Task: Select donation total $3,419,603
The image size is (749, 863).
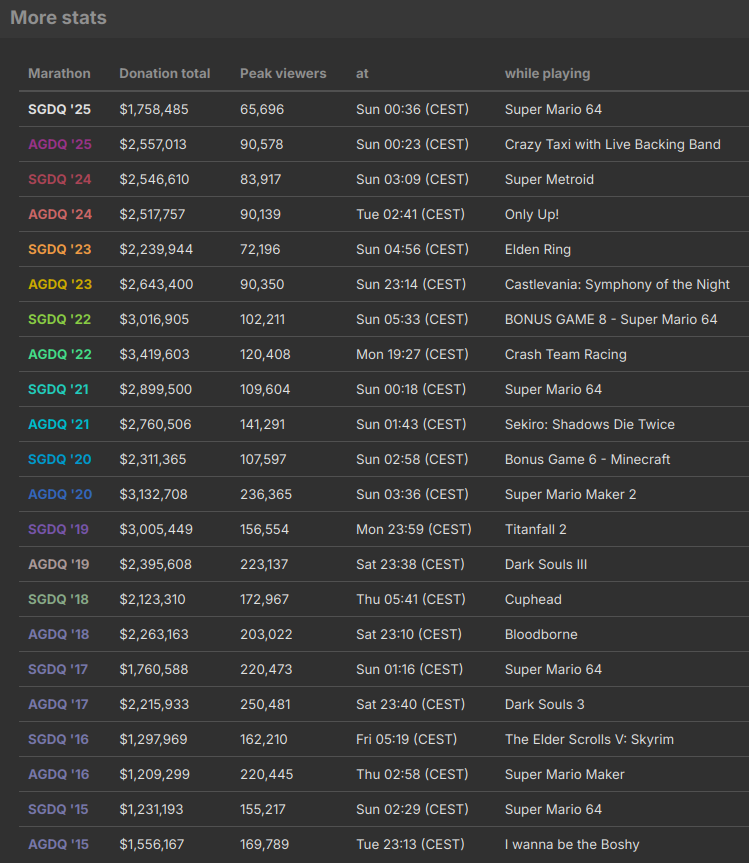Action: point(155,354)
